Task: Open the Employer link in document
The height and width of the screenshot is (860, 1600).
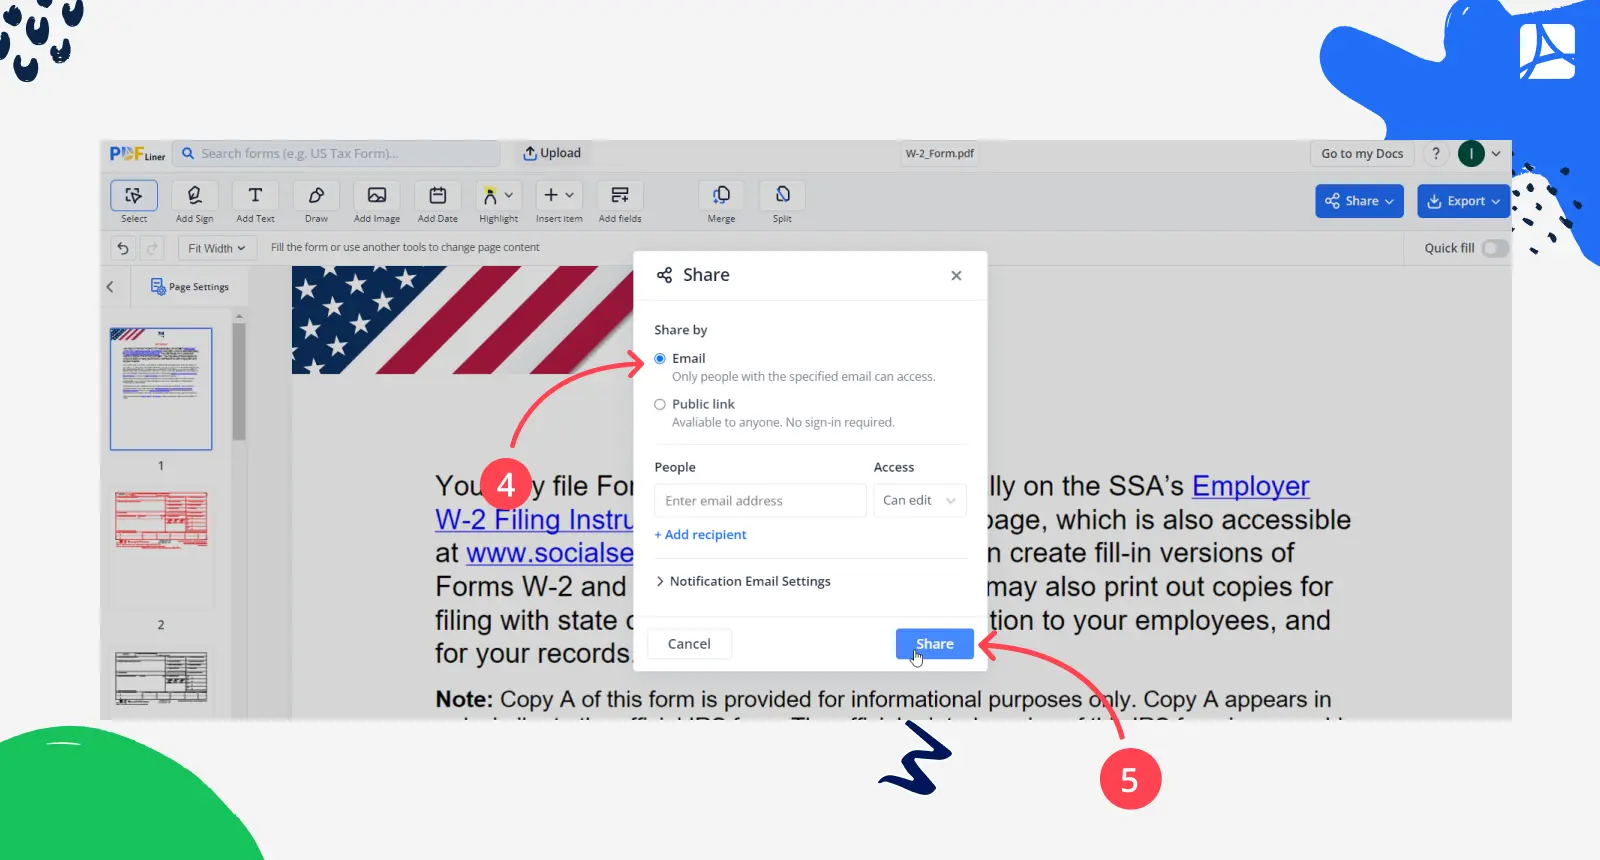Action: point(1250,486)
